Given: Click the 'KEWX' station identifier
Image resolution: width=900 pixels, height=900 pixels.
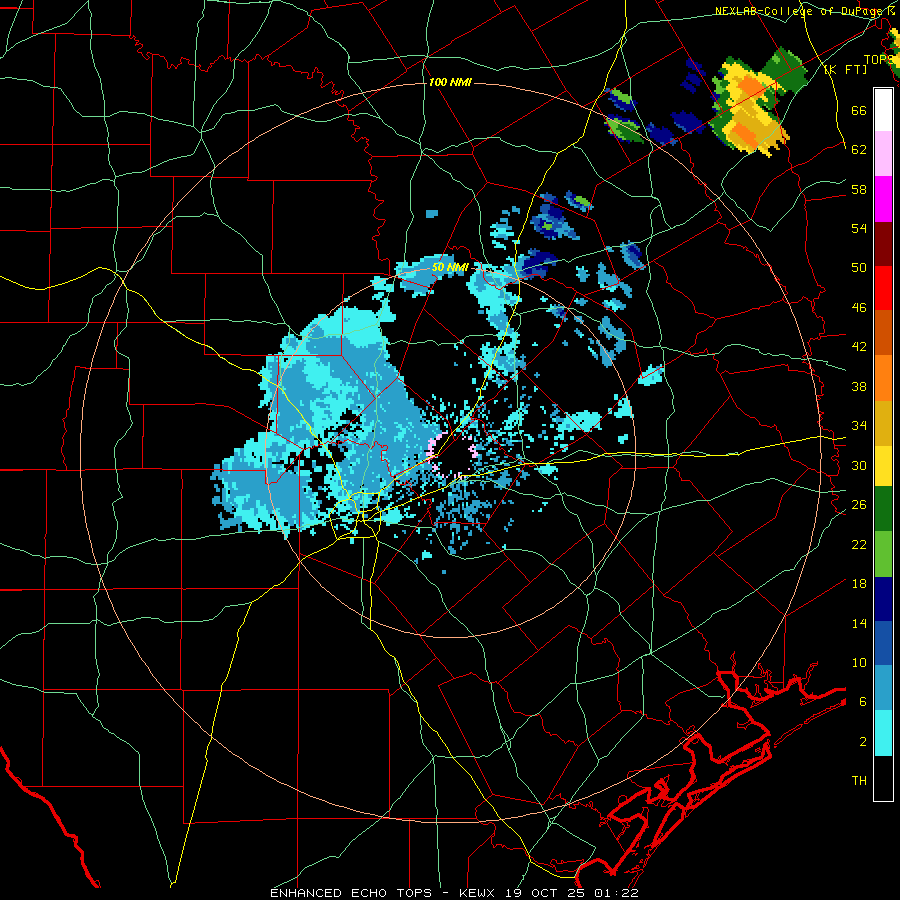Looking at the screenshot, I should pyautogui.click(x=479, y=893).
